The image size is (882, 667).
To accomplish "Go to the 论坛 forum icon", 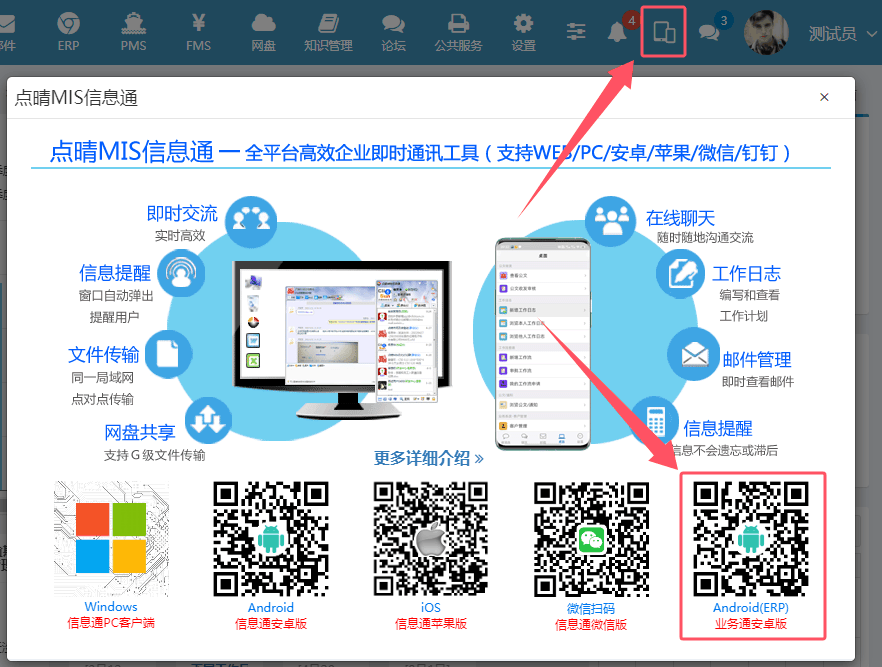I will pyautogui.click(x=394, y=31).
